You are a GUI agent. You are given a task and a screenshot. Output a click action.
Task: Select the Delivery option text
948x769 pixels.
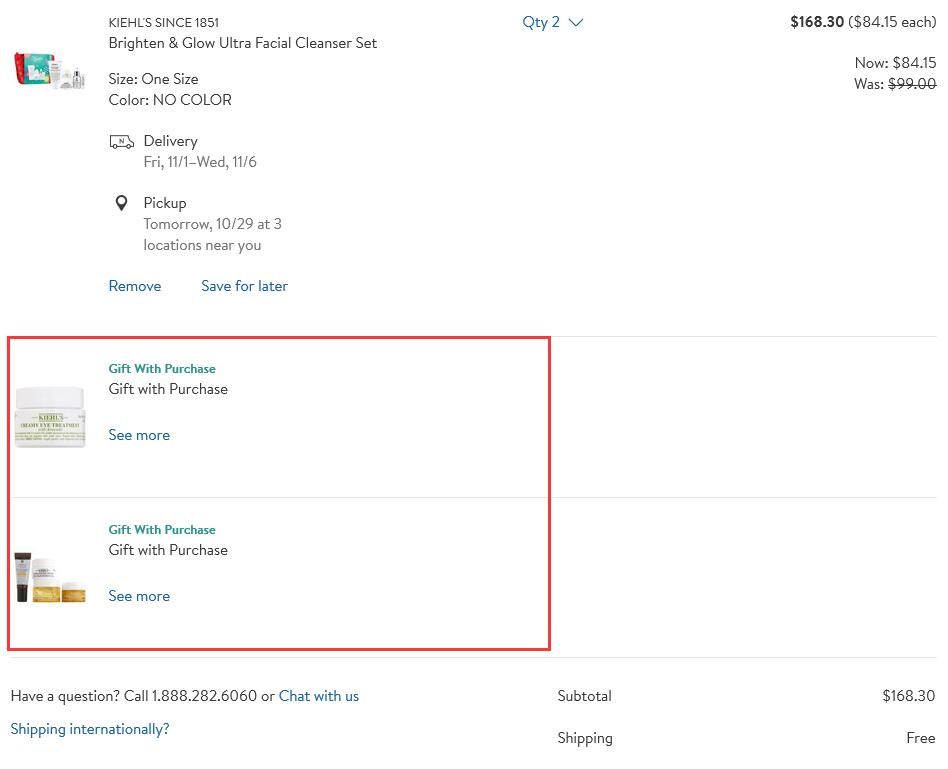tap(170, 141)
